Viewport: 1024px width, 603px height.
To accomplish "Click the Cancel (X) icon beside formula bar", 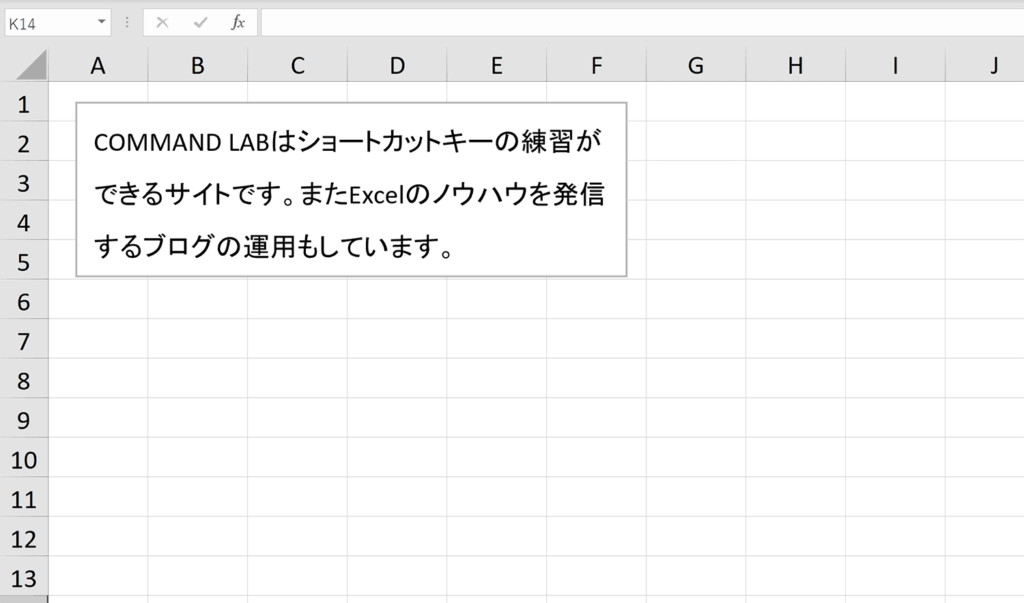I will (163, 21).
